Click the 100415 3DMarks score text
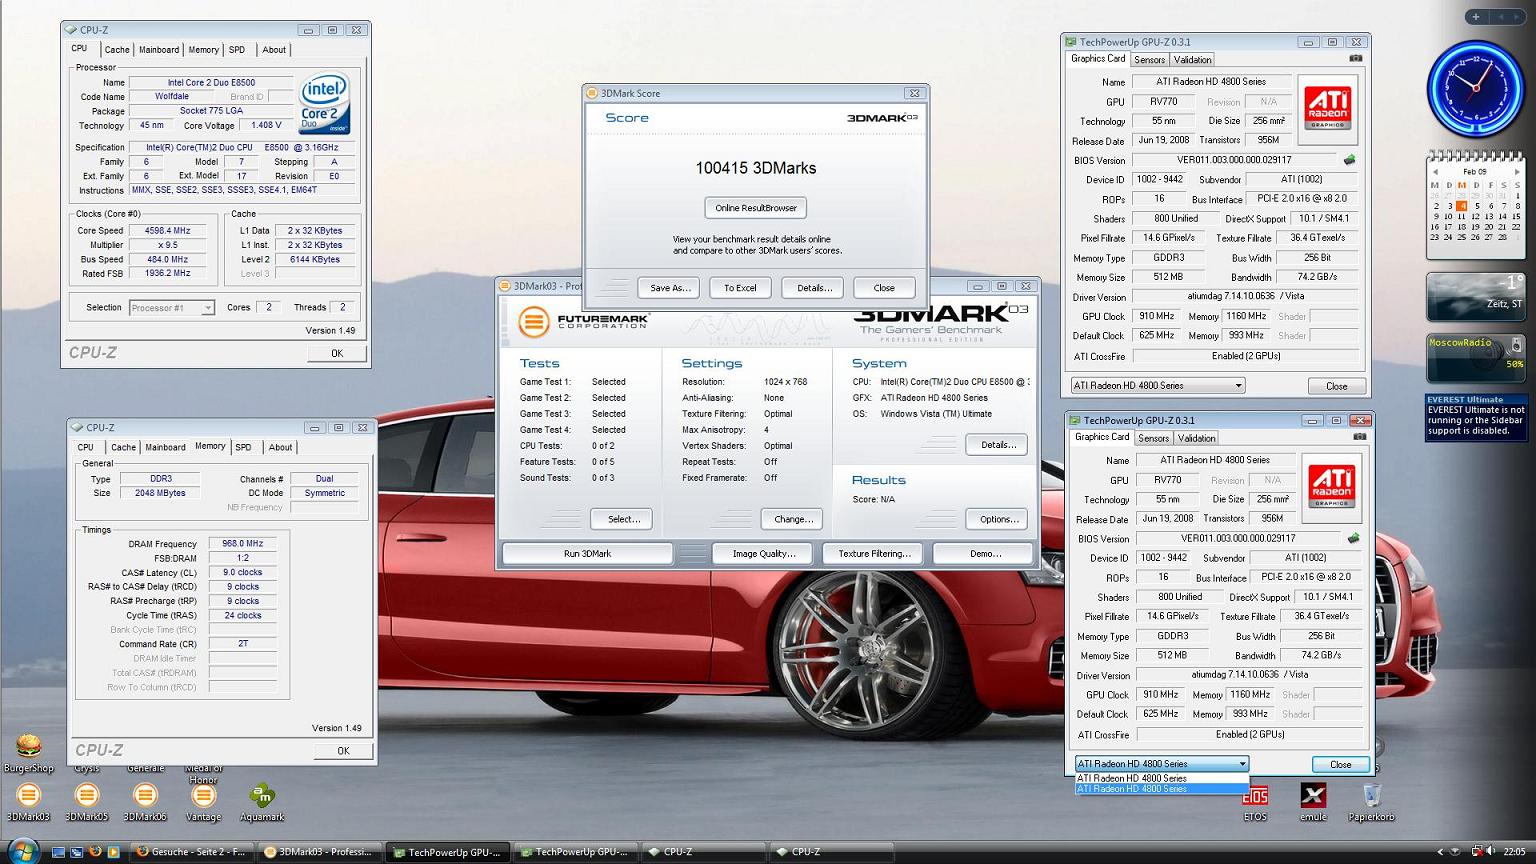The width and height of the screenshot is (1536, 864). [756, 168]
